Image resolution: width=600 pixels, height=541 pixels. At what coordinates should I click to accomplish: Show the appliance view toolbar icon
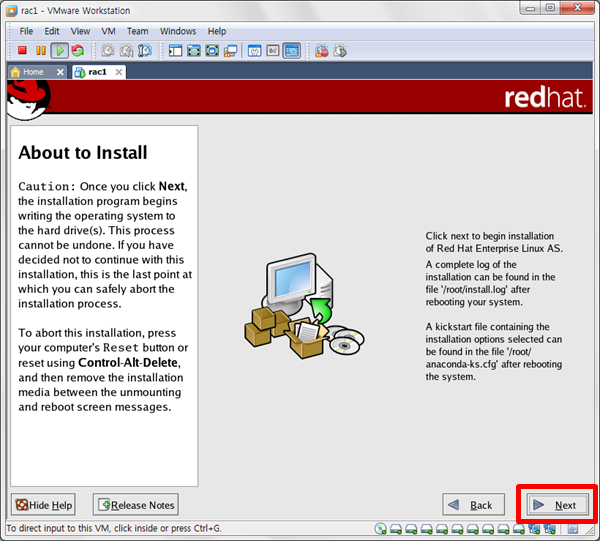273,51
